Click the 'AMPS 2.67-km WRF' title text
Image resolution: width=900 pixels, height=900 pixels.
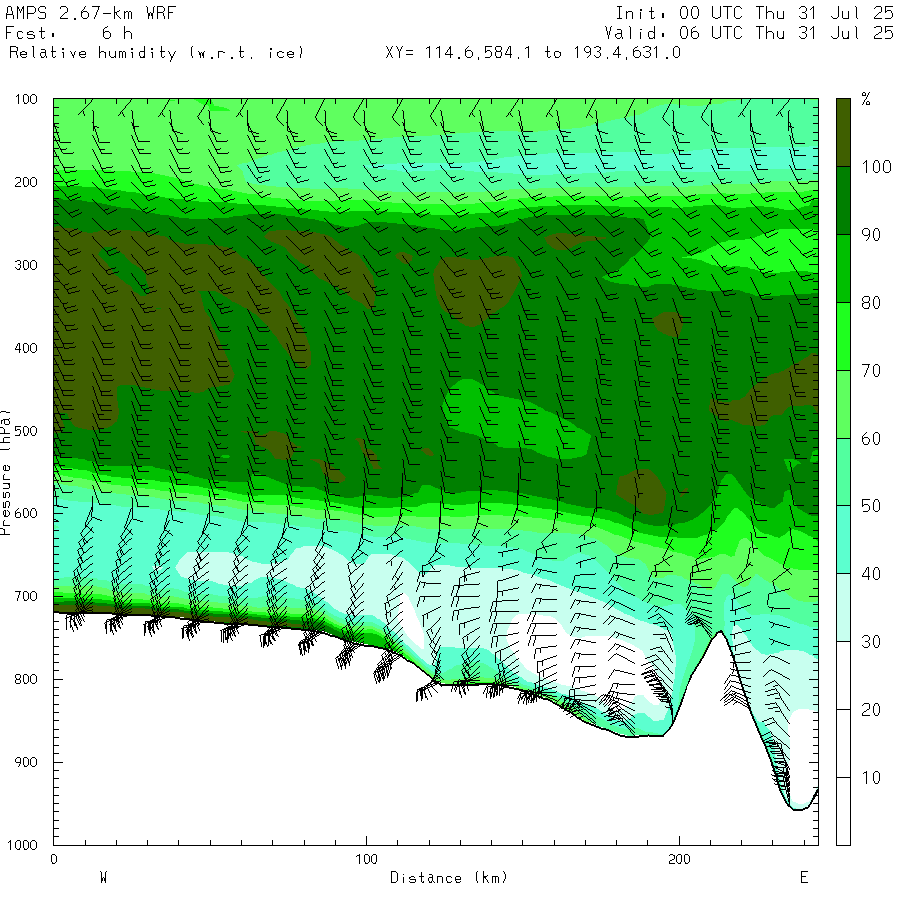point(90,13)
